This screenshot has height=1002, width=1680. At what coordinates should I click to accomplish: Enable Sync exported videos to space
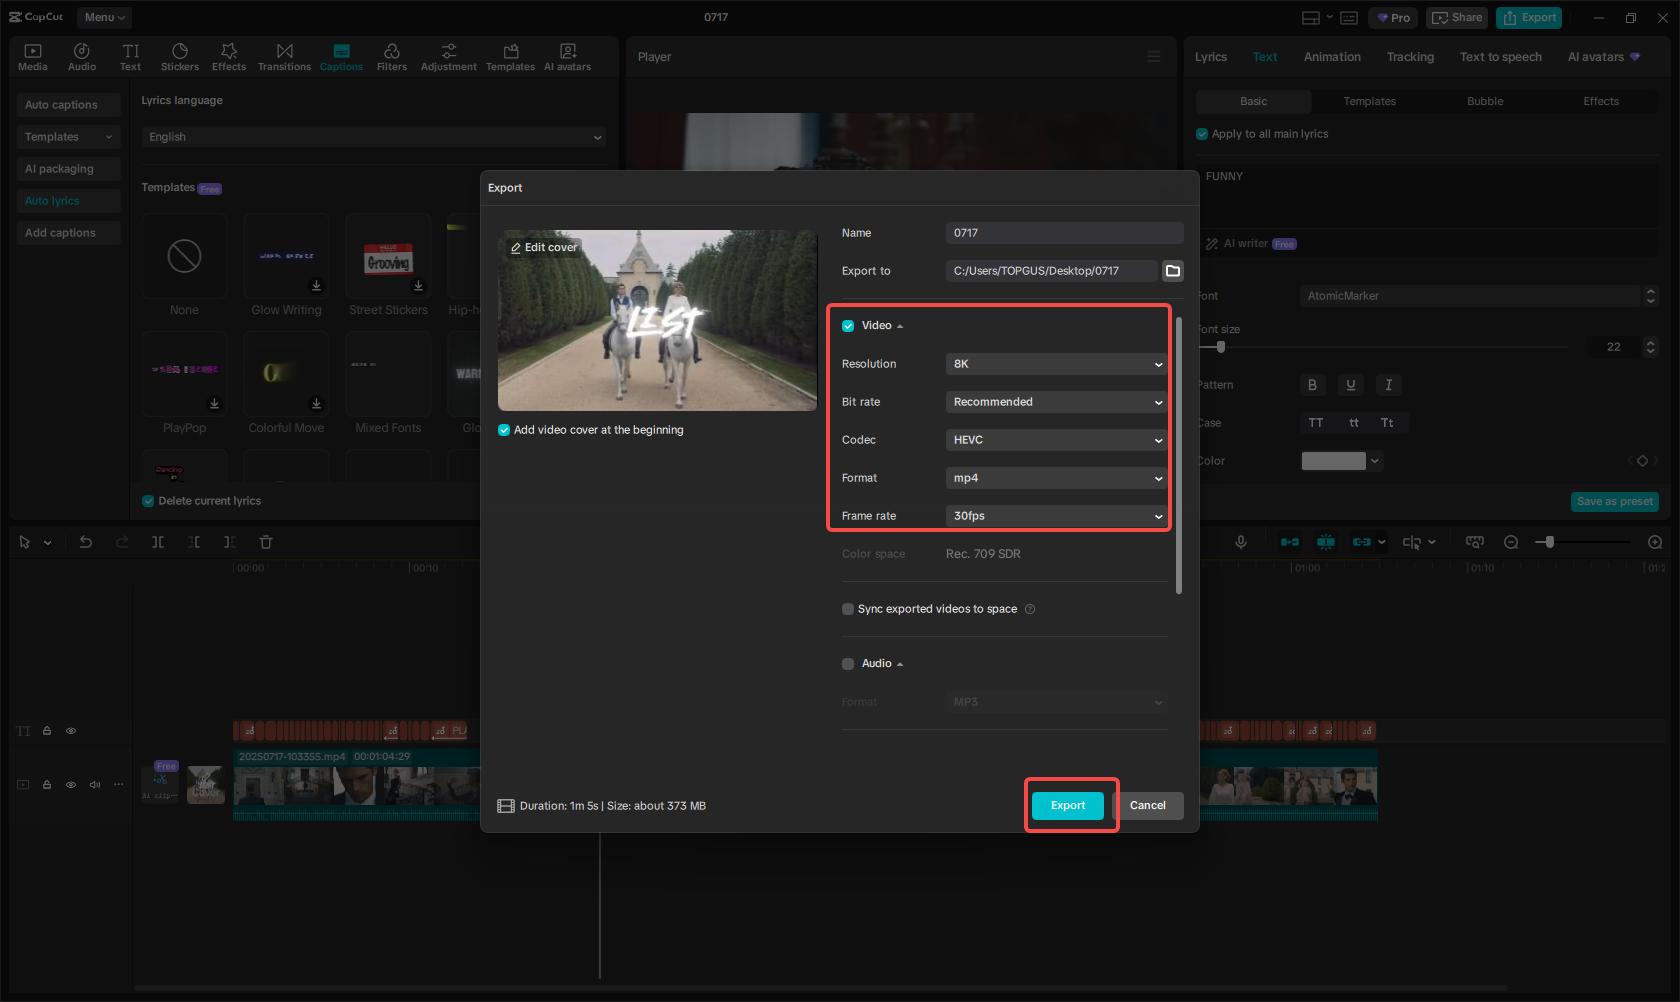pyautogui.click(x=848, y=609)
